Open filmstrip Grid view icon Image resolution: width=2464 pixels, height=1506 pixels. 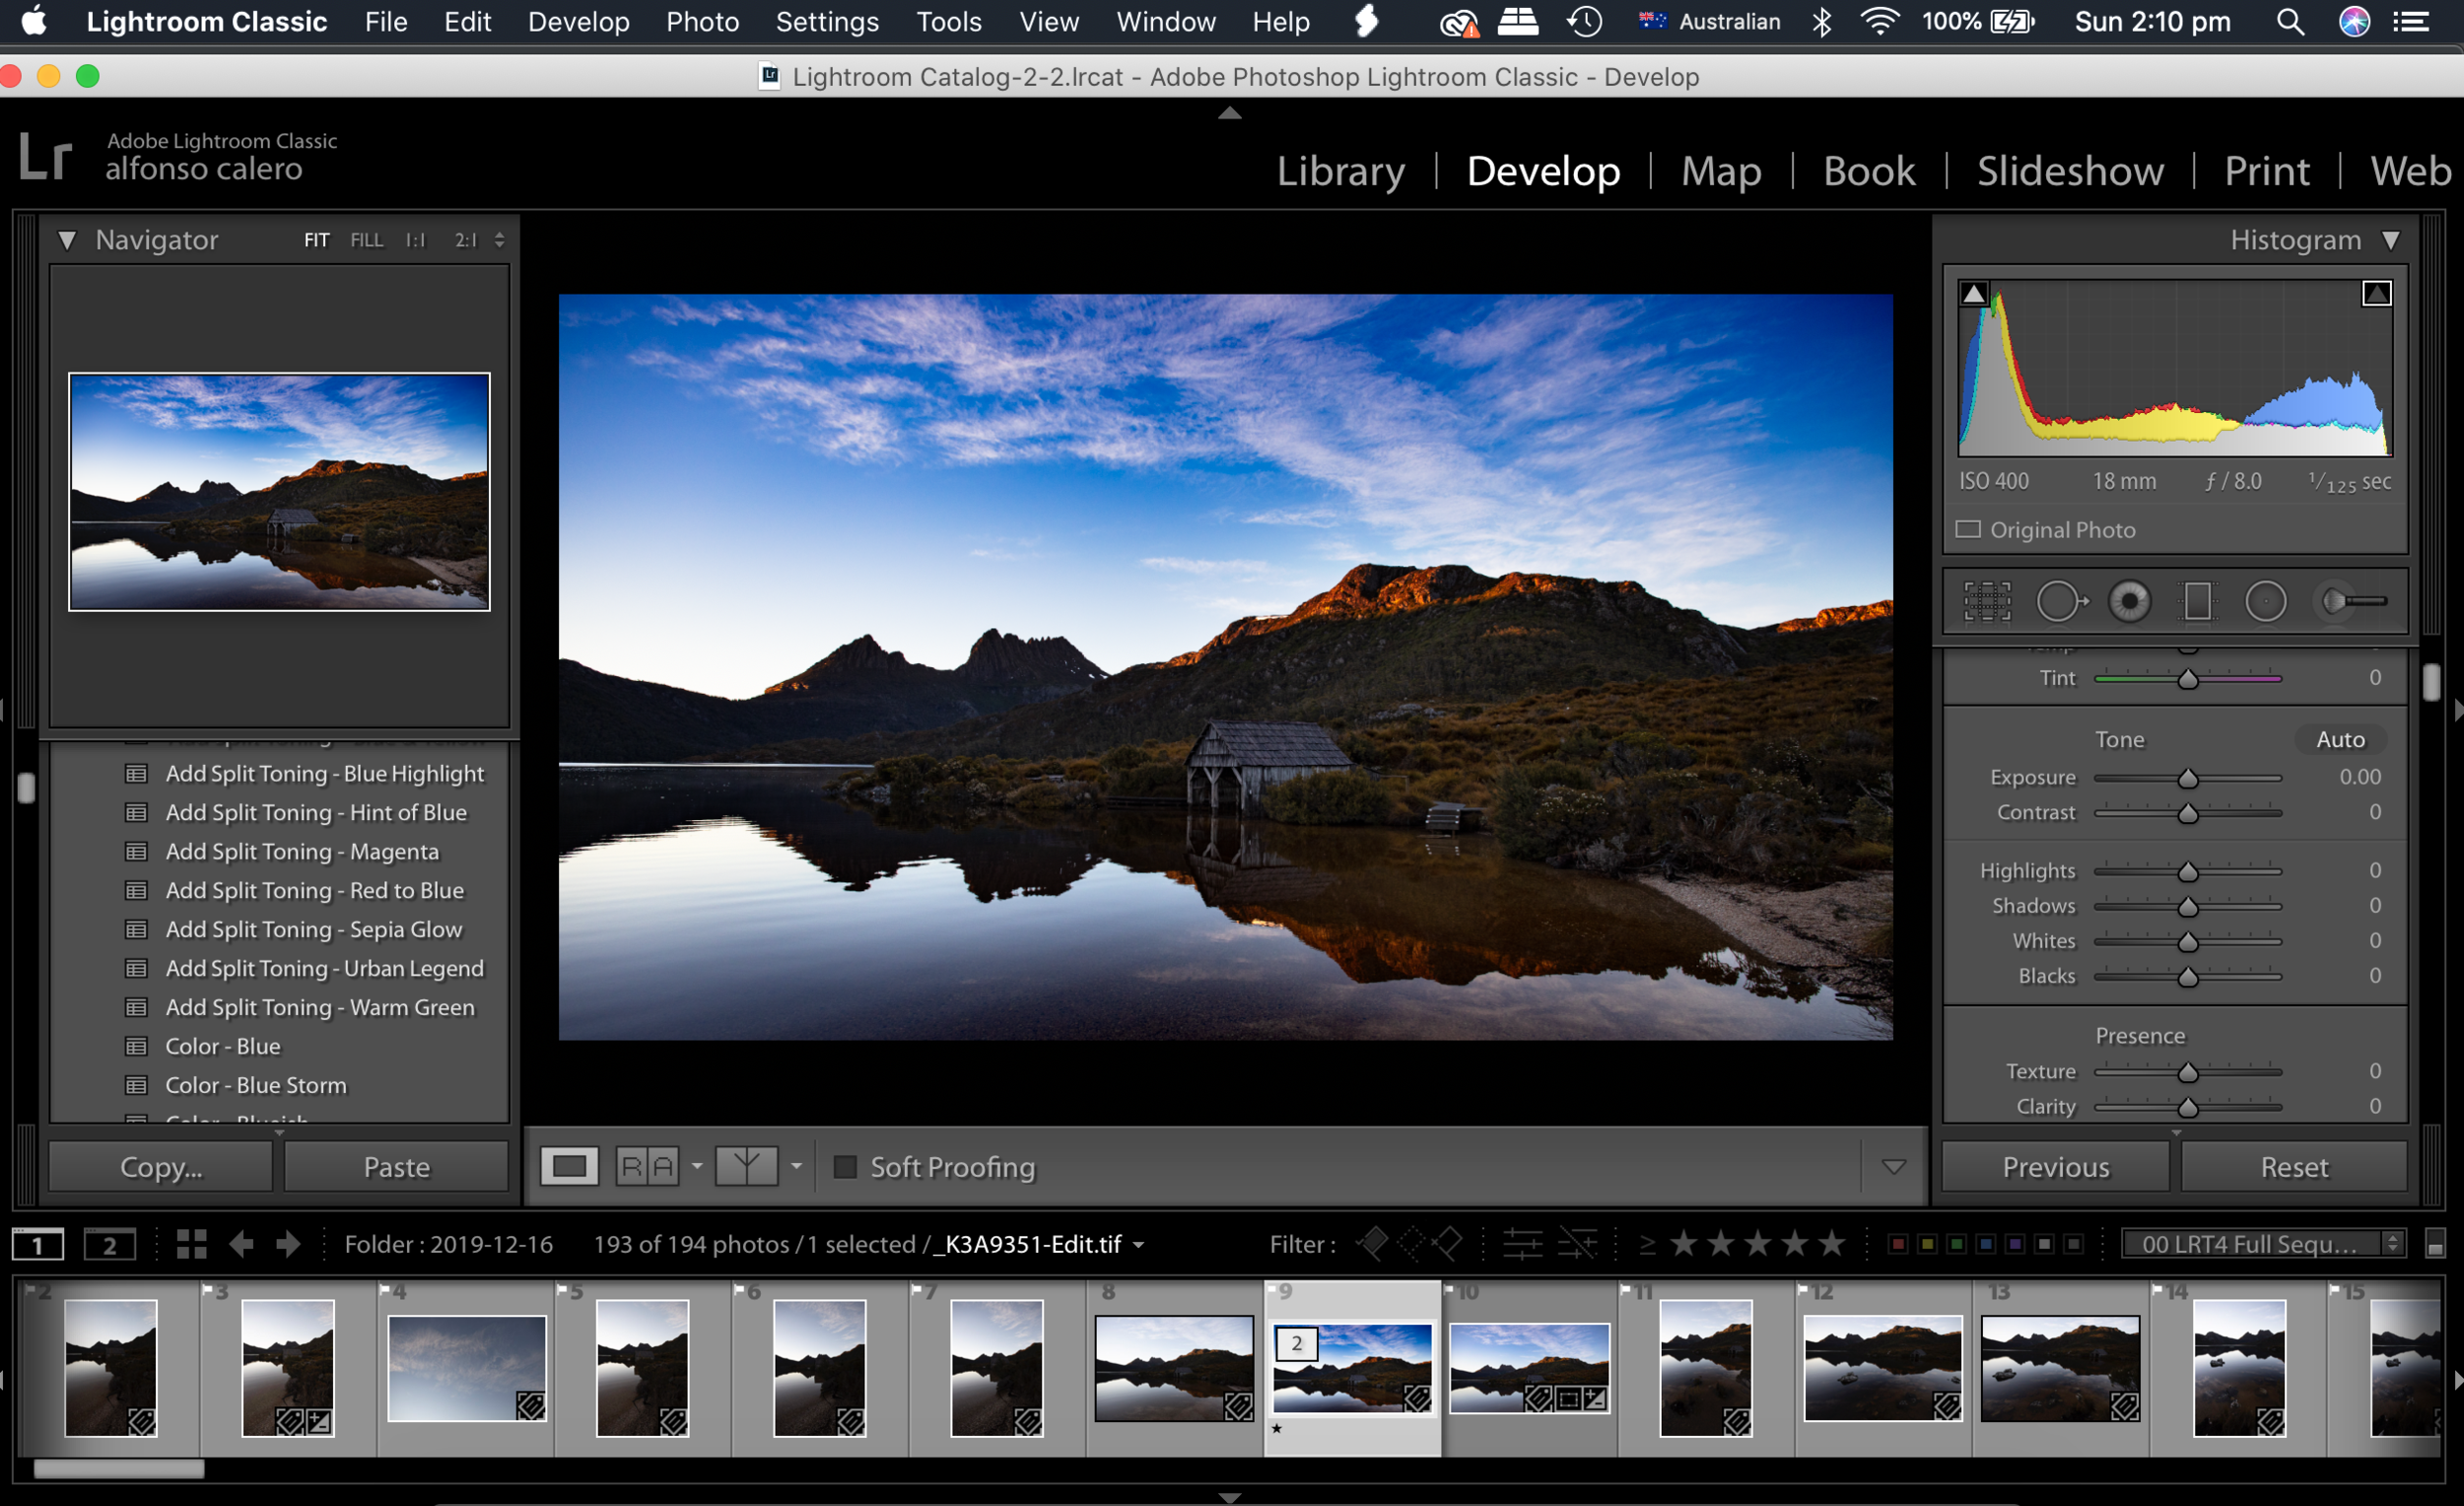191,1244
